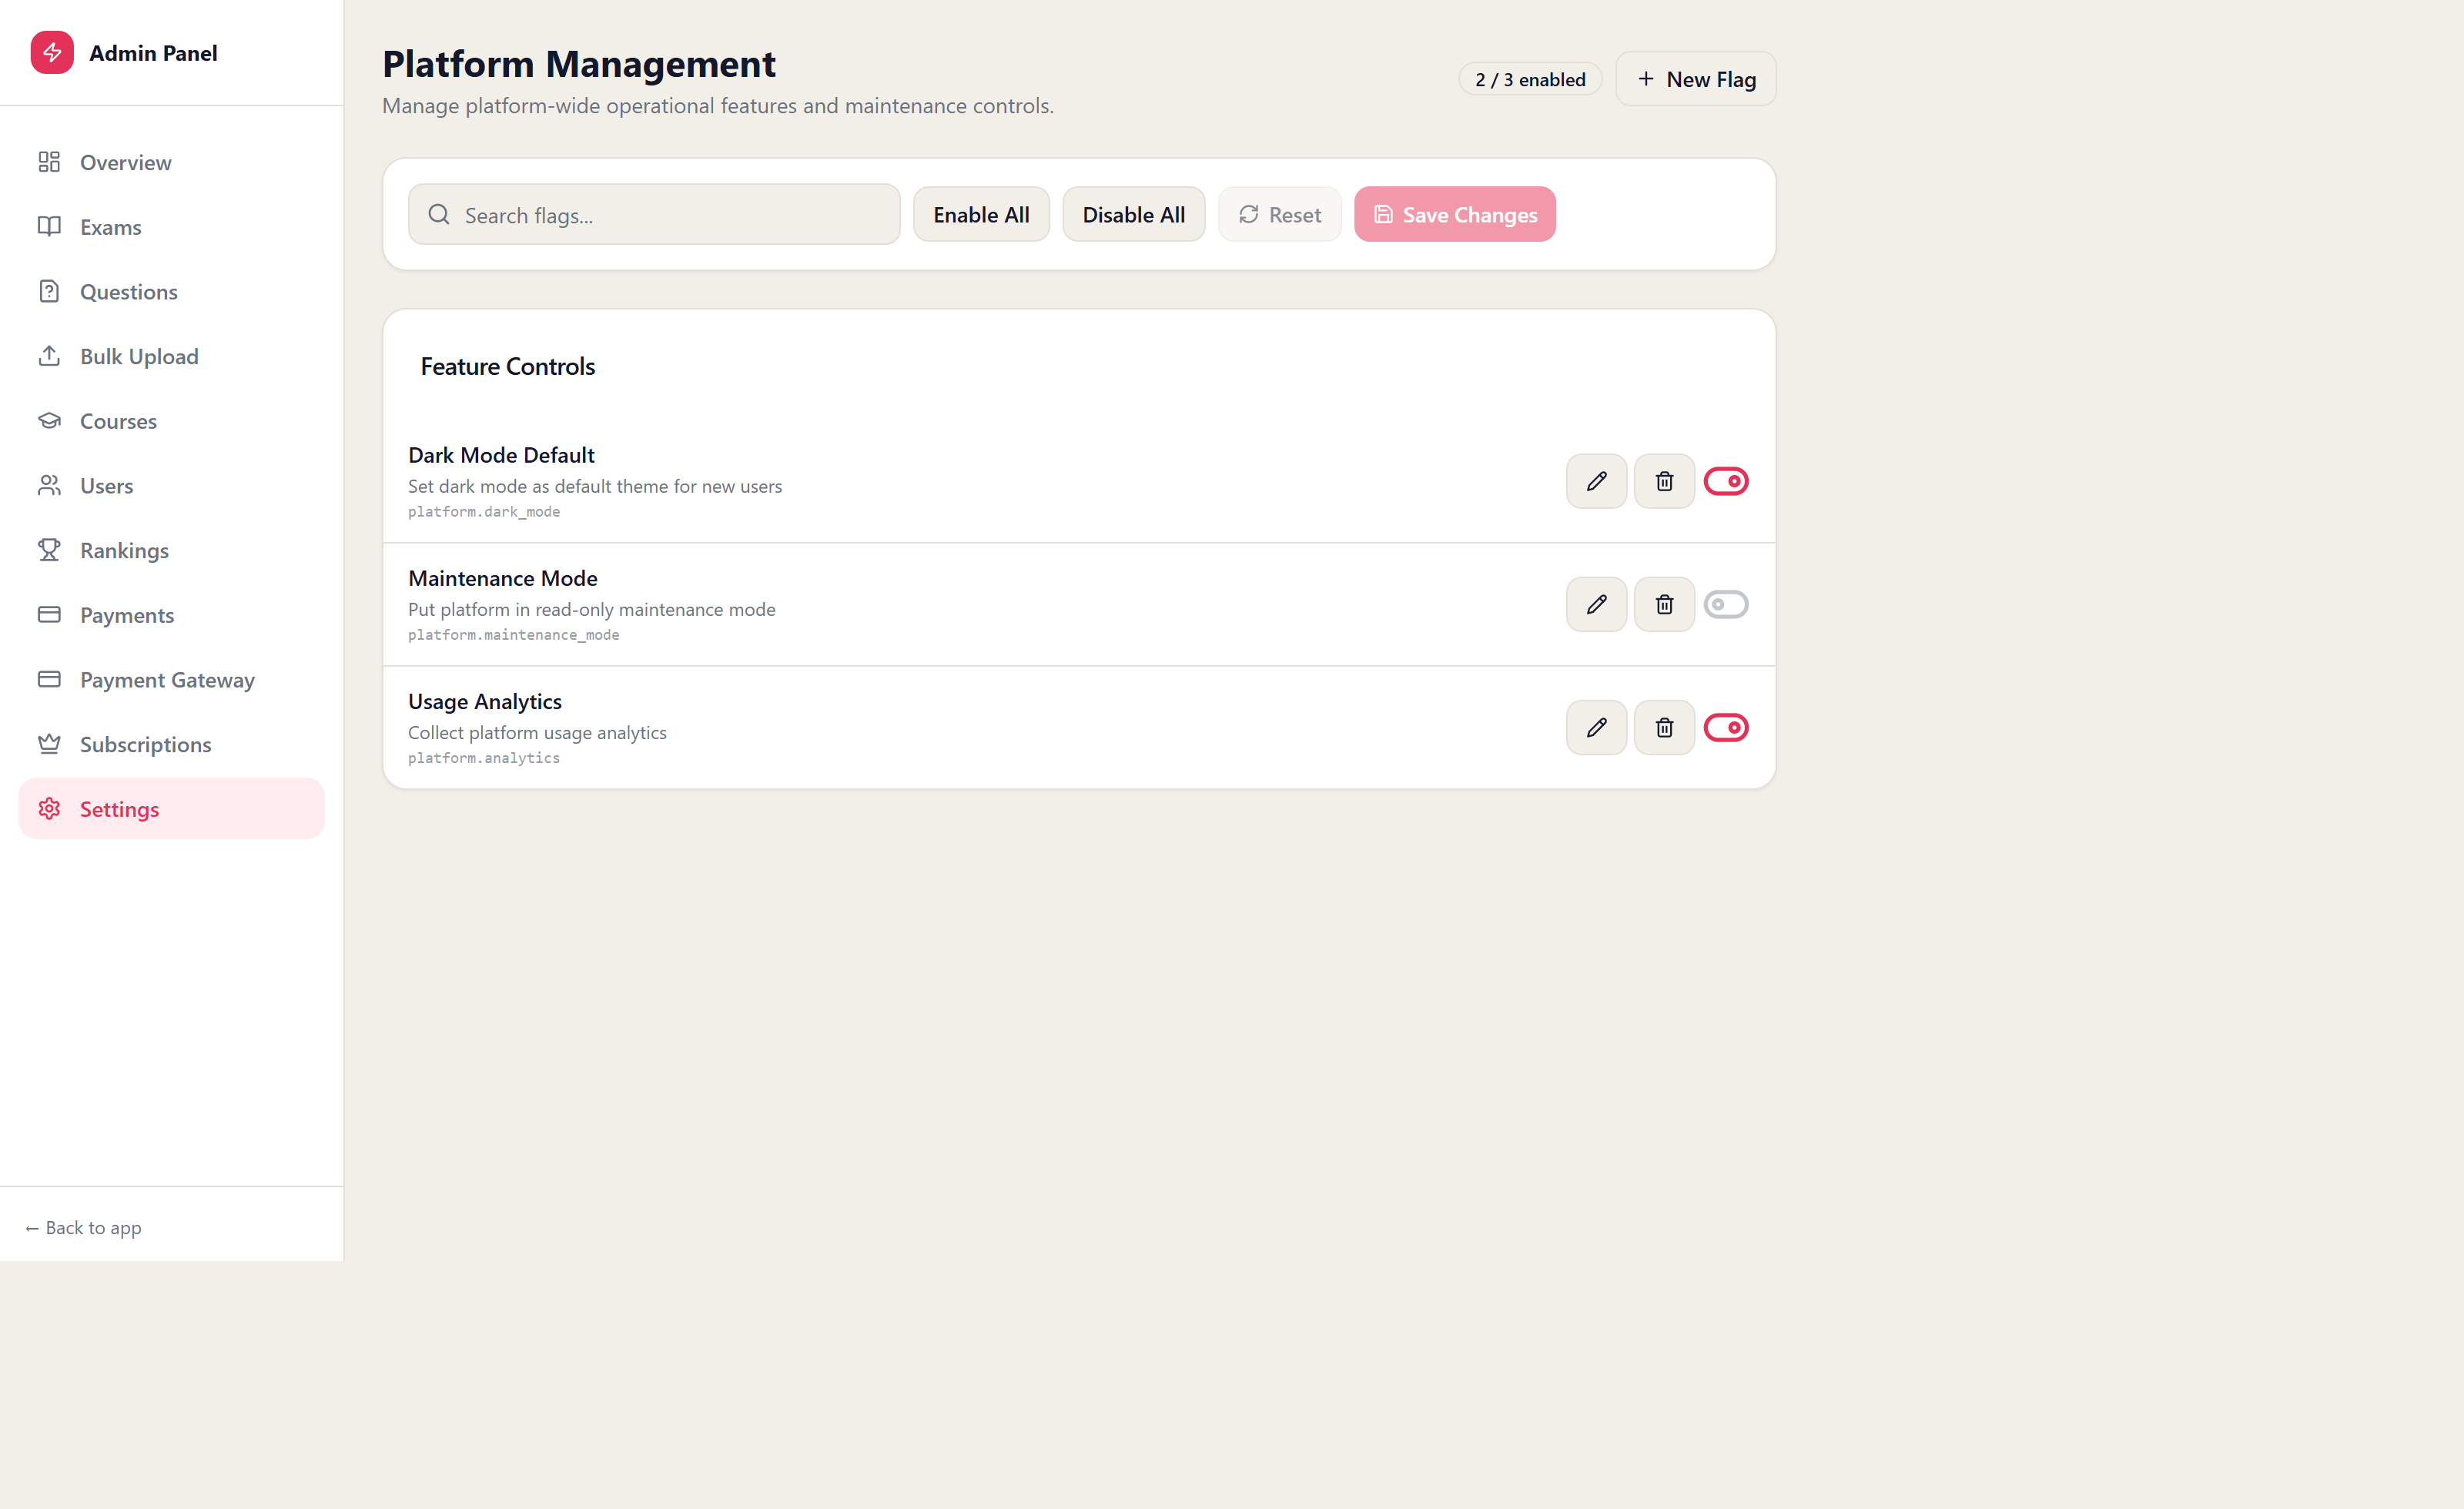
Task: Edit the Maintenance Mode flag
Action: tap(1596, 604)
